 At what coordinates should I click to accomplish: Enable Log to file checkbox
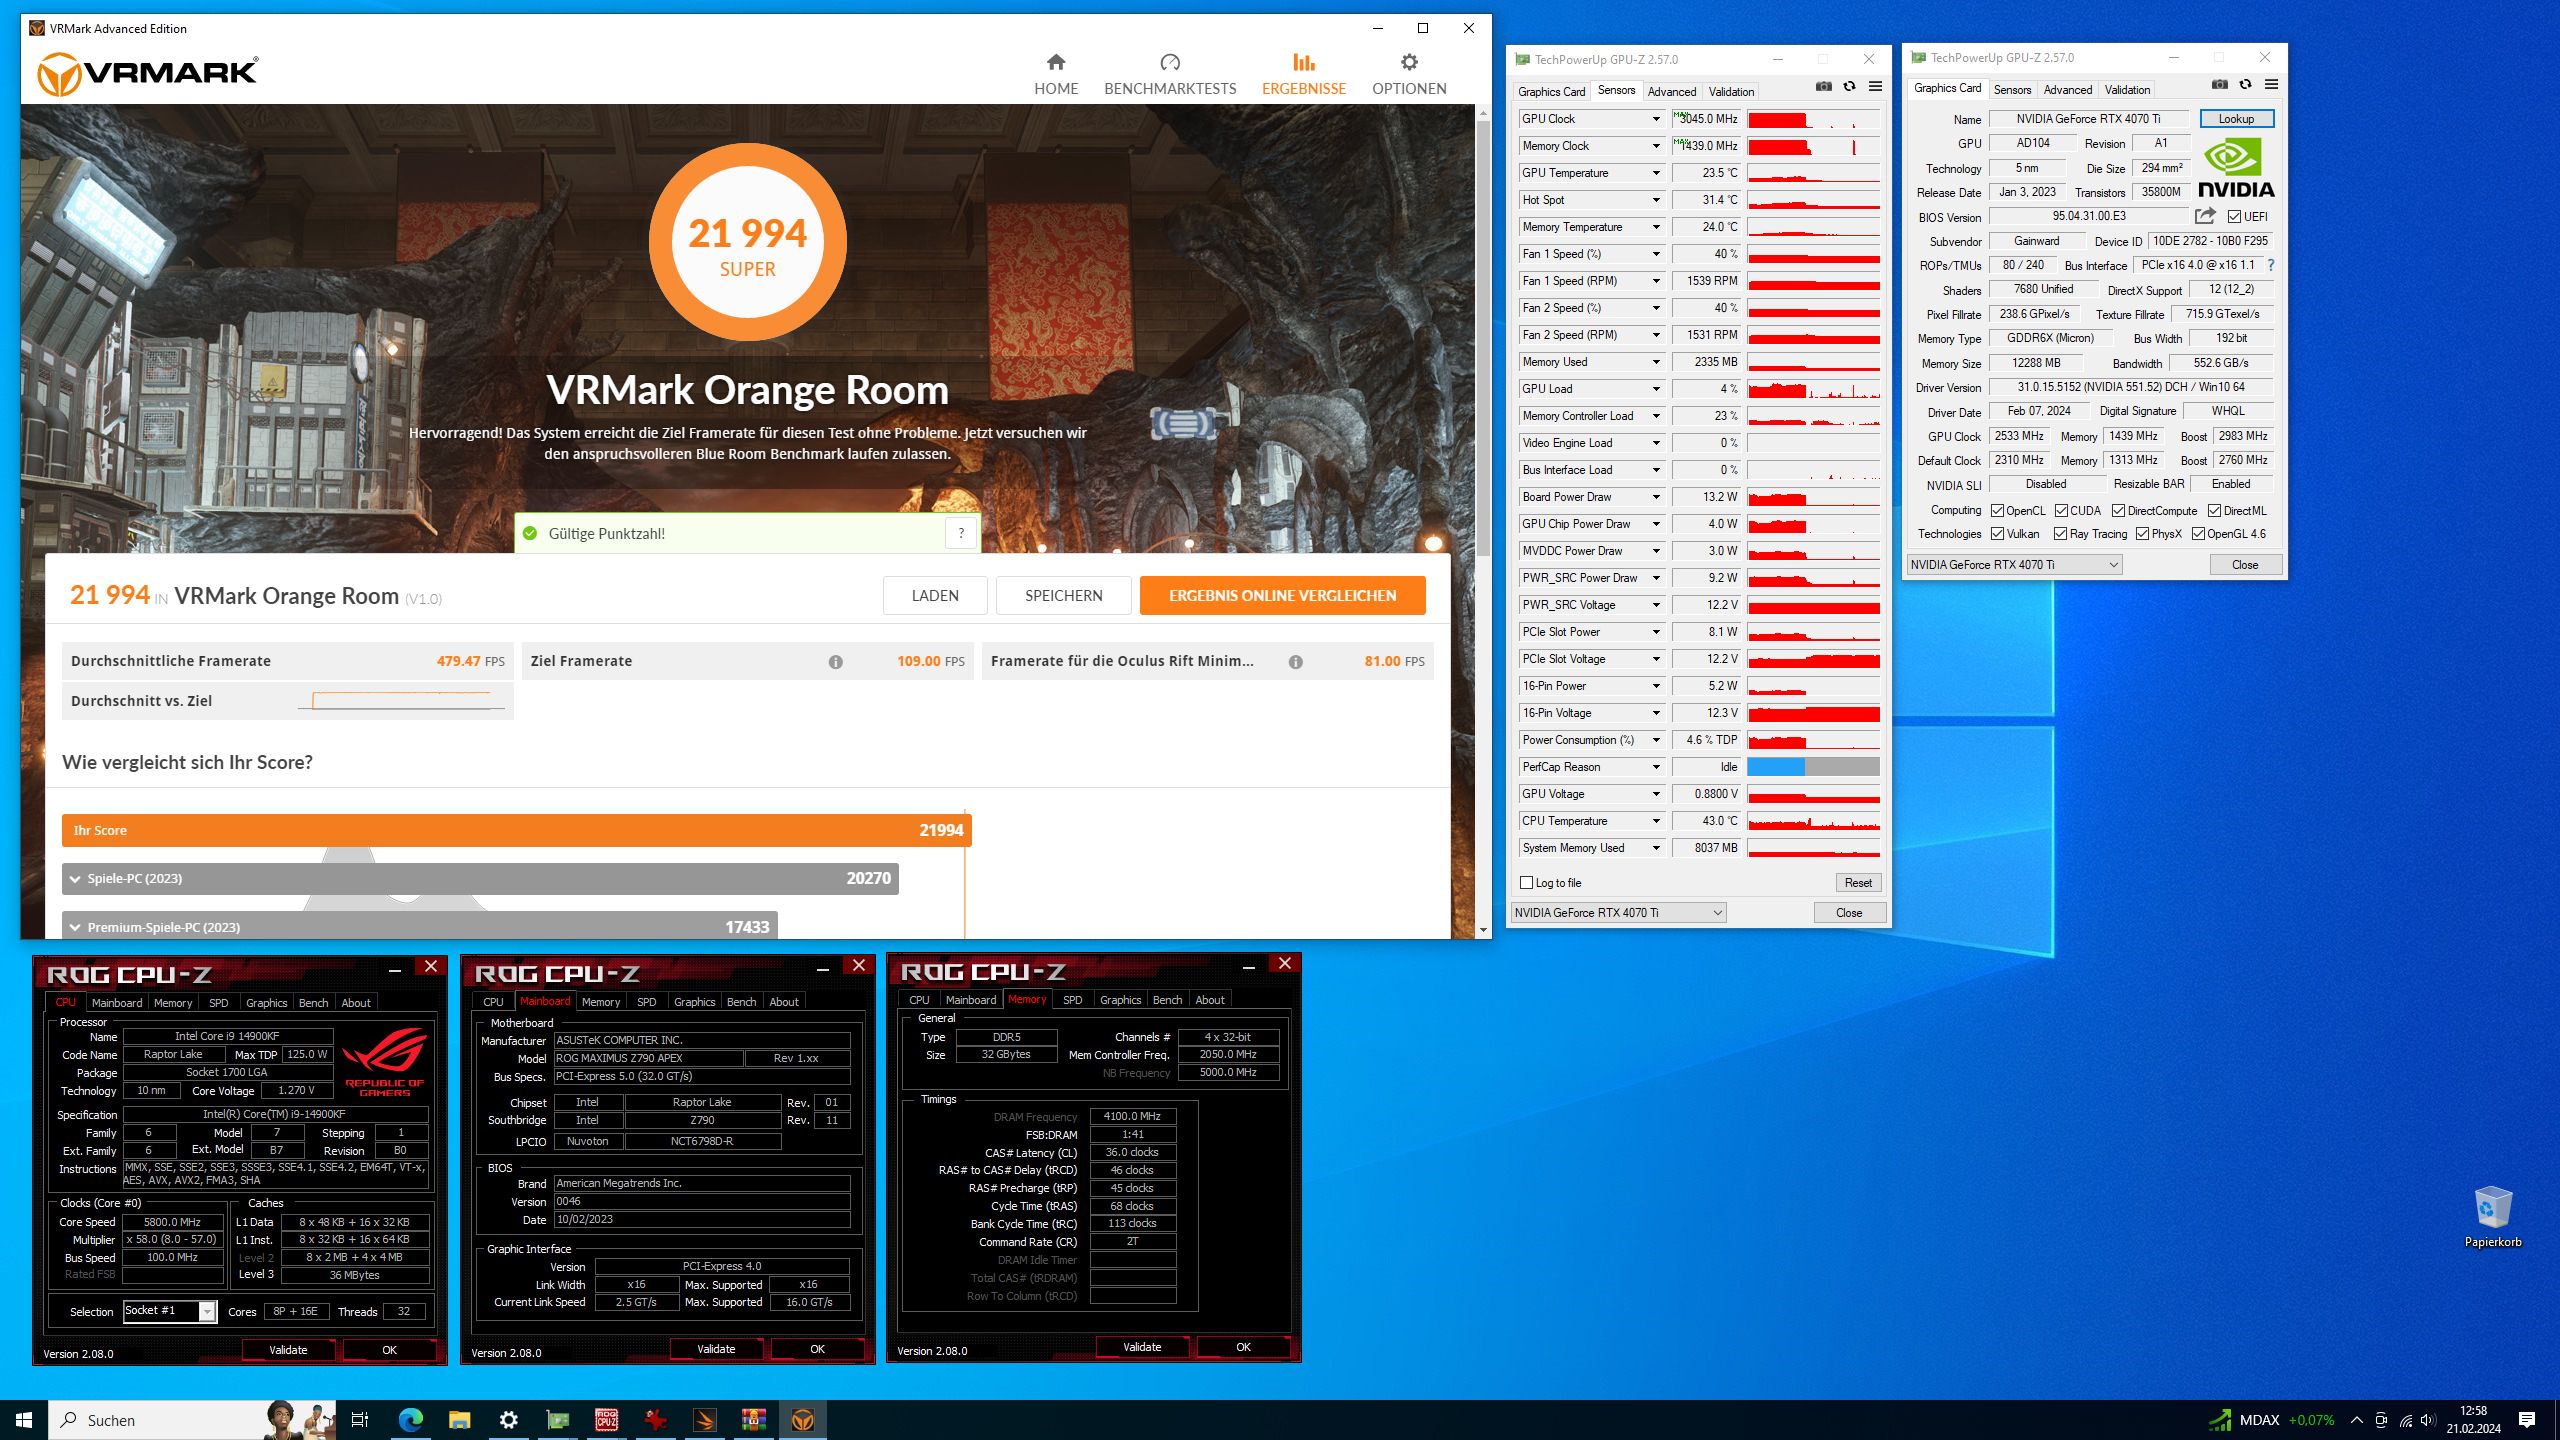1527,883
